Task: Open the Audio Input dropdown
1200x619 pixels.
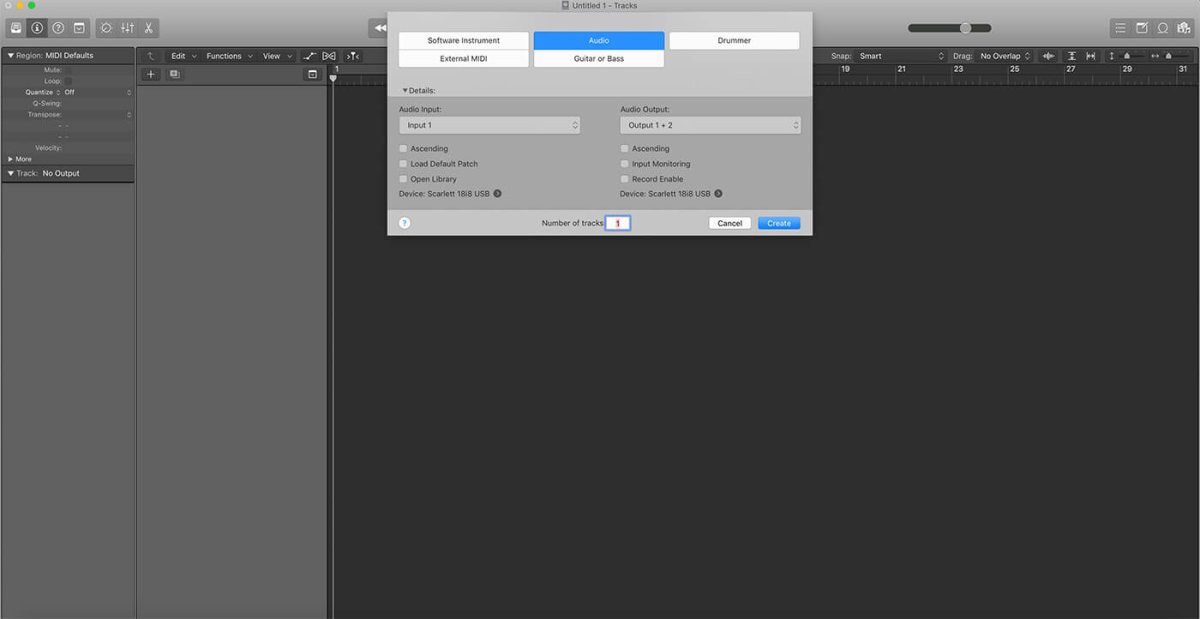Action: [489, 126]
